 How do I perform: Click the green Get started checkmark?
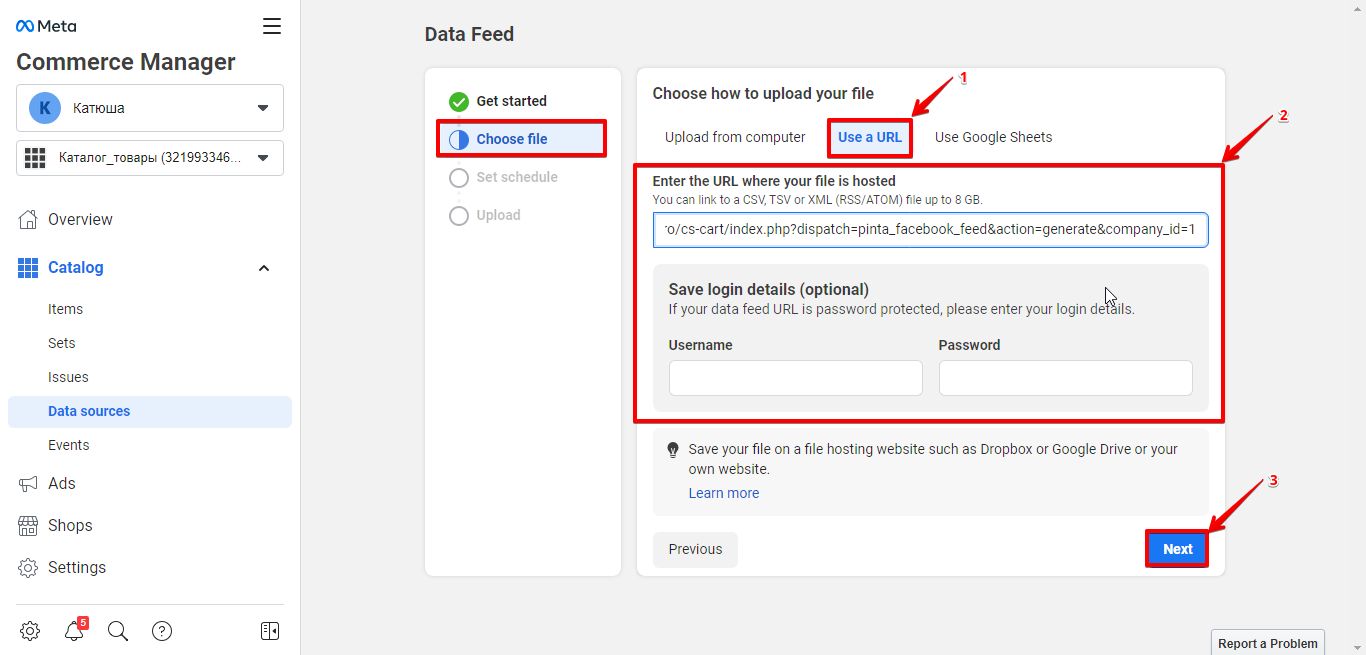[x=459, y=101]
